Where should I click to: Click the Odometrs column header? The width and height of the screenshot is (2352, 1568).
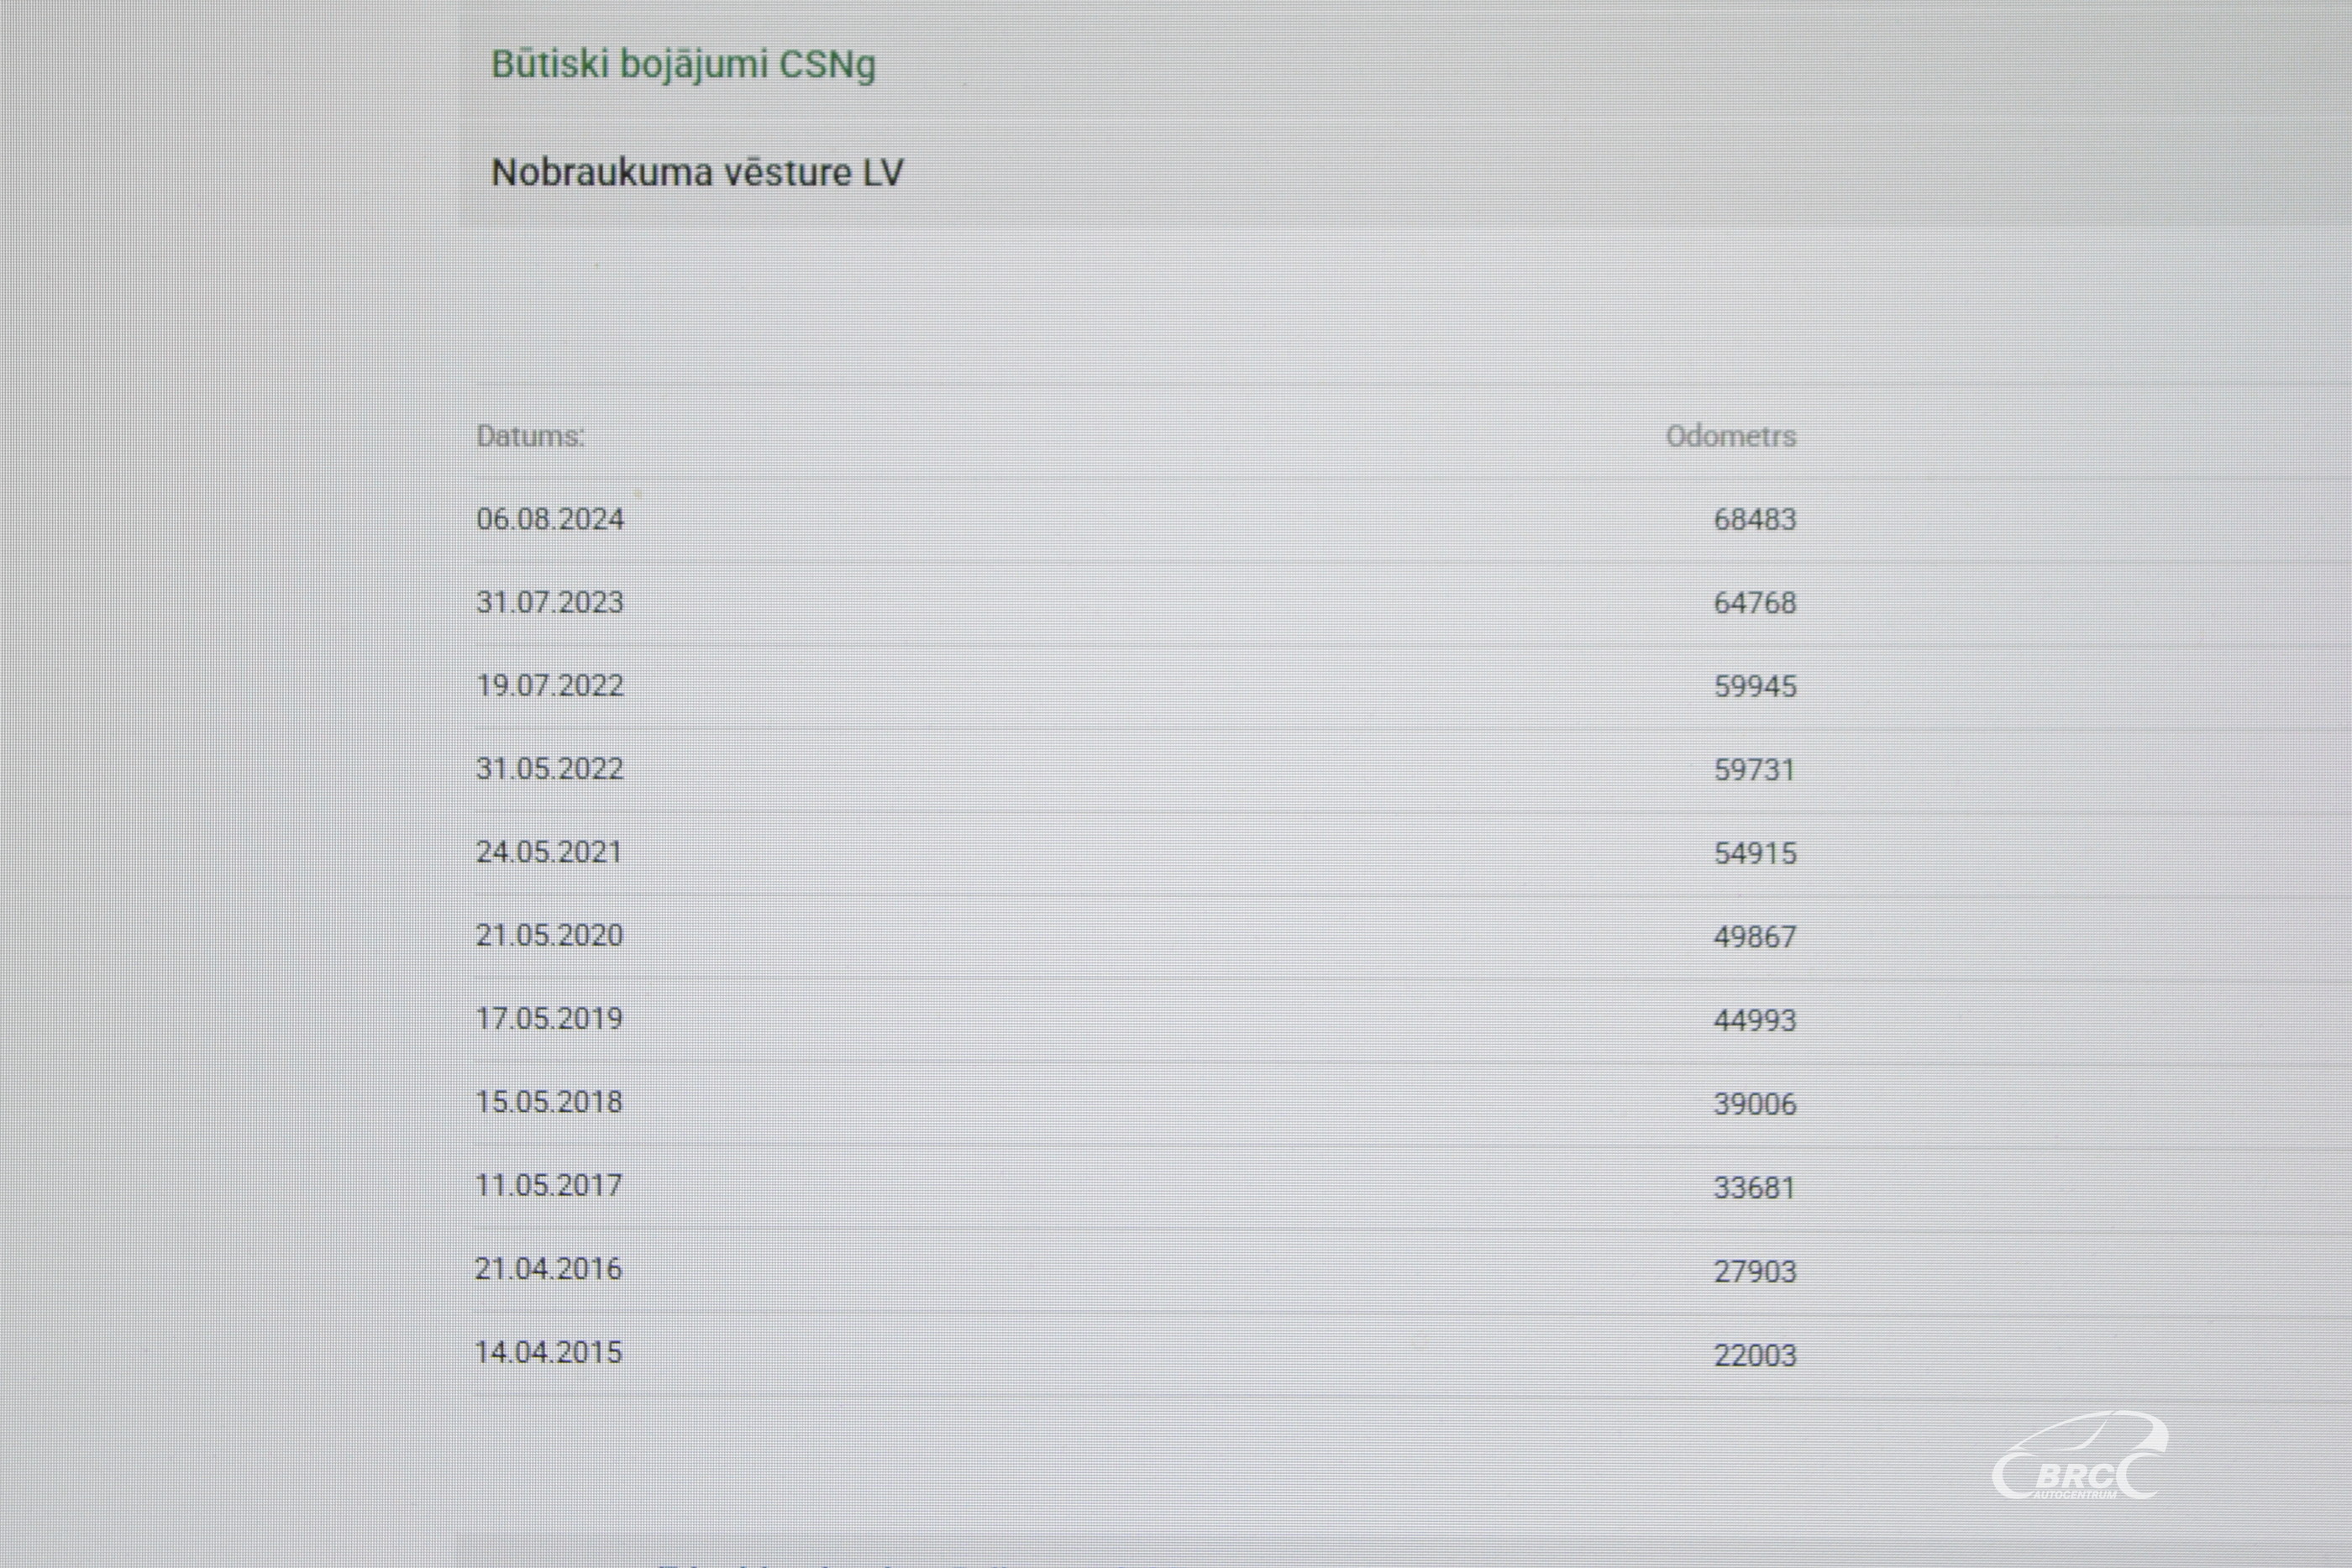(1731, 436)
